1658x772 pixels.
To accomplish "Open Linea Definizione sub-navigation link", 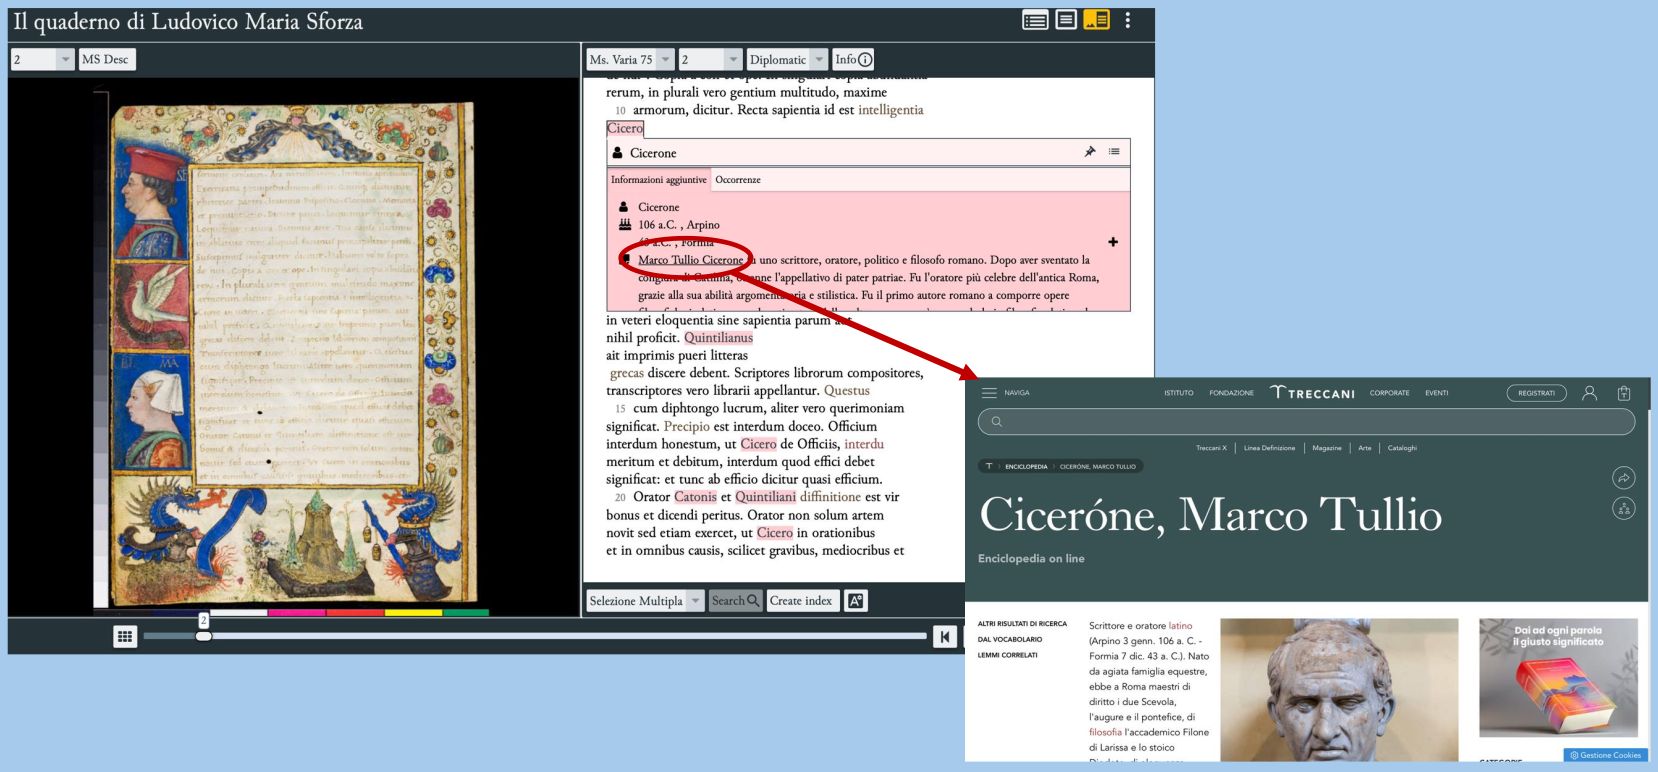I will [1269, 448].
